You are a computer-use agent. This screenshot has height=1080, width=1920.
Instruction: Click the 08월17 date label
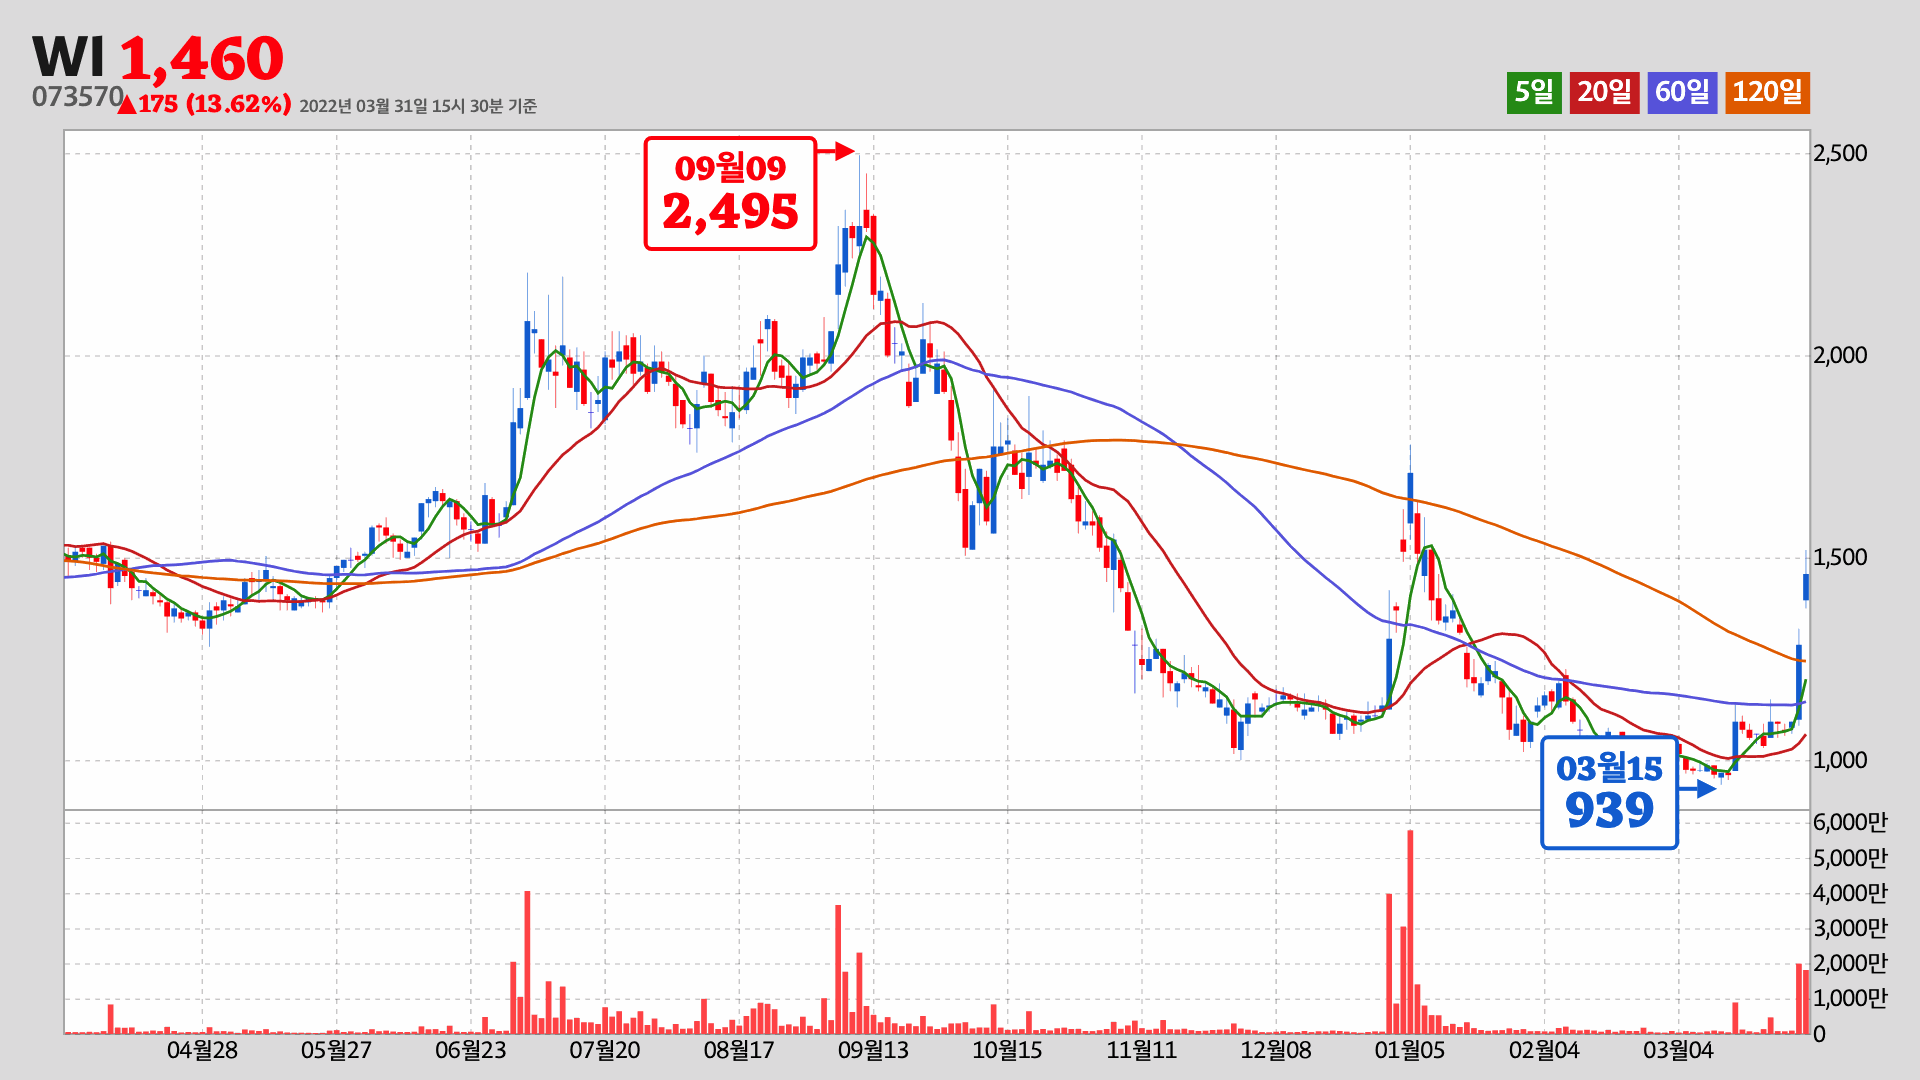pos(739,1050)
